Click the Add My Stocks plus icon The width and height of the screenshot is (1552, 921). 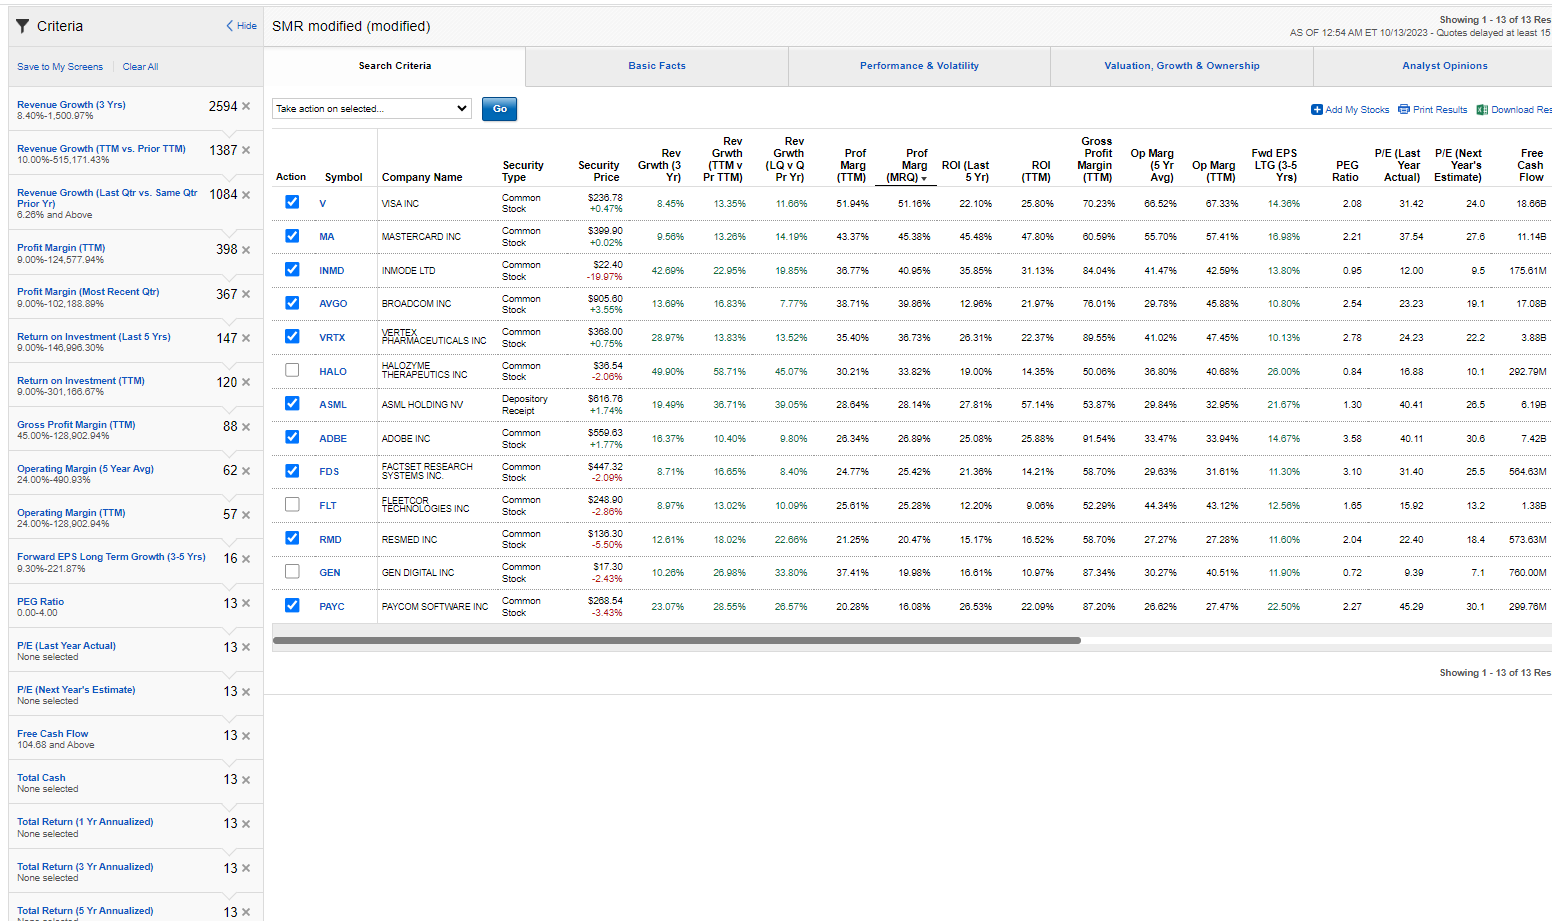tap(1317, 110)
